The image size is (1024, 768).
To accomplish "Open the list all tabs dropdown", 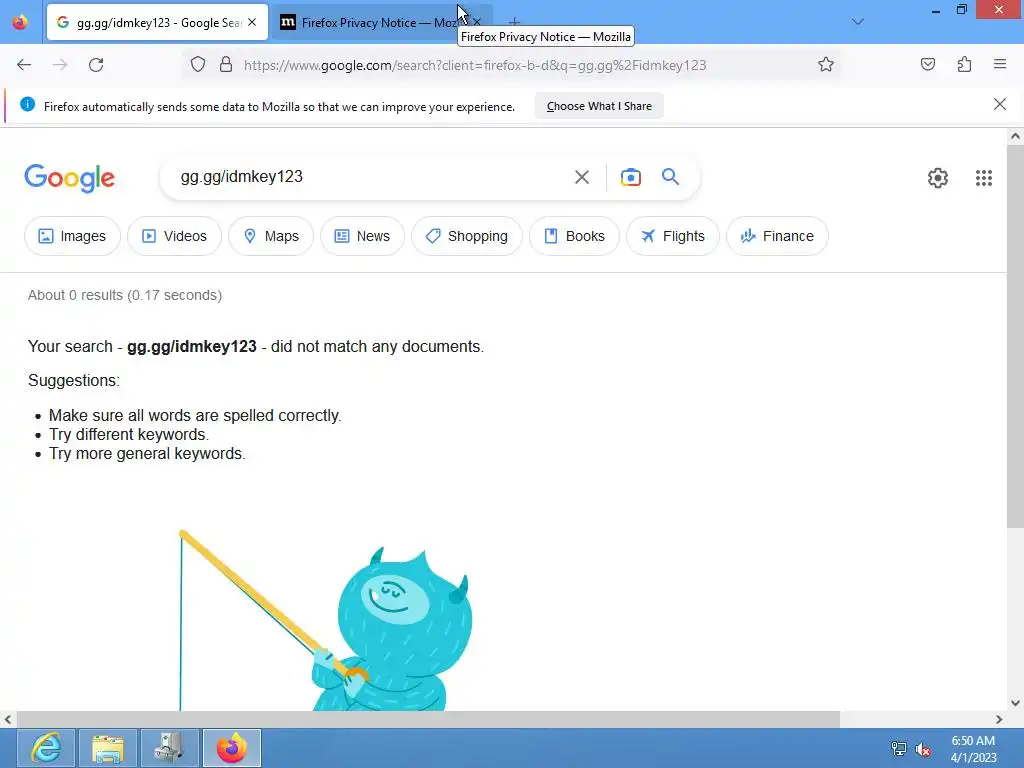I will pyautogui.click(x=857, y=22).
